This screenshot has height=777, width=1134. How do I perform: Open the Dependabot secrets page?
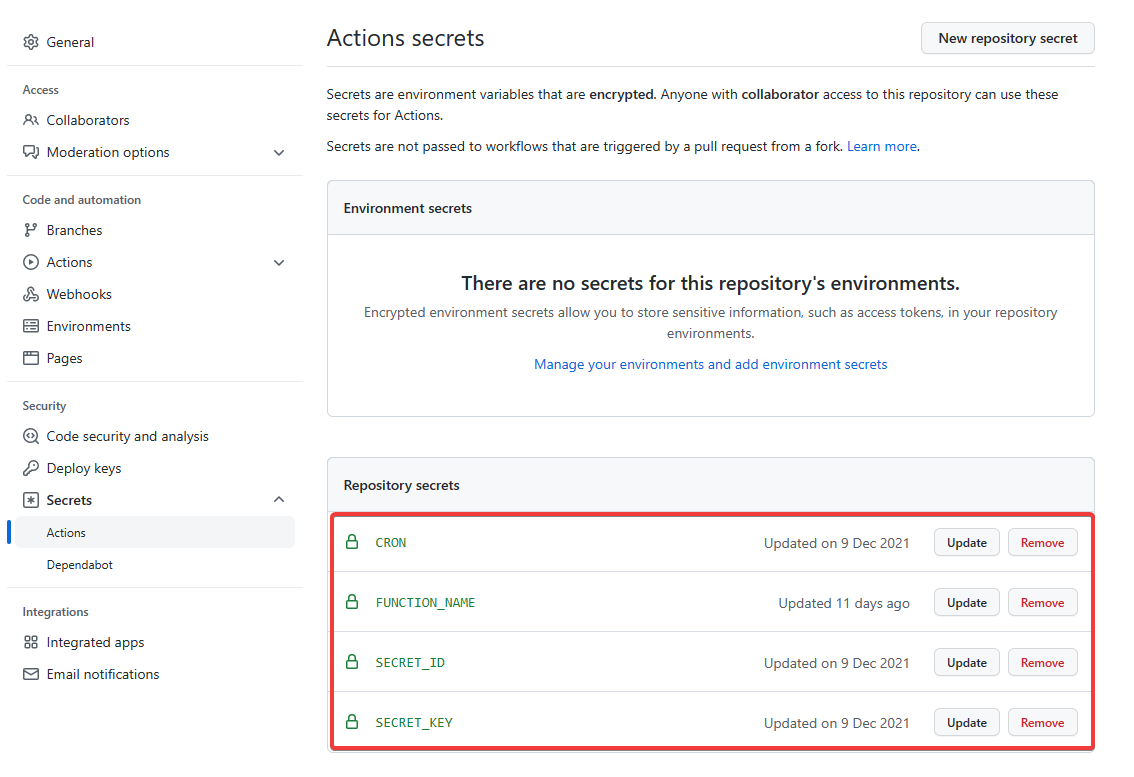(80, 565)
